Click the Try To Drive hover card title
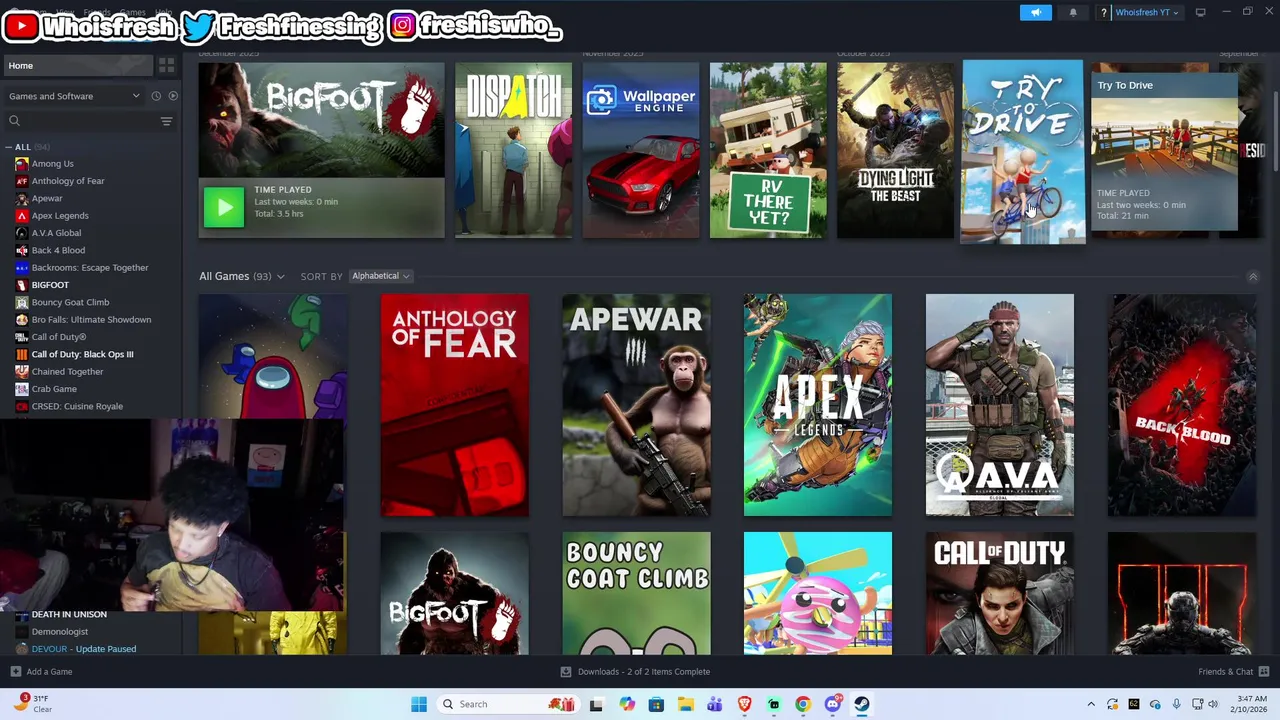 point(1125,85)
